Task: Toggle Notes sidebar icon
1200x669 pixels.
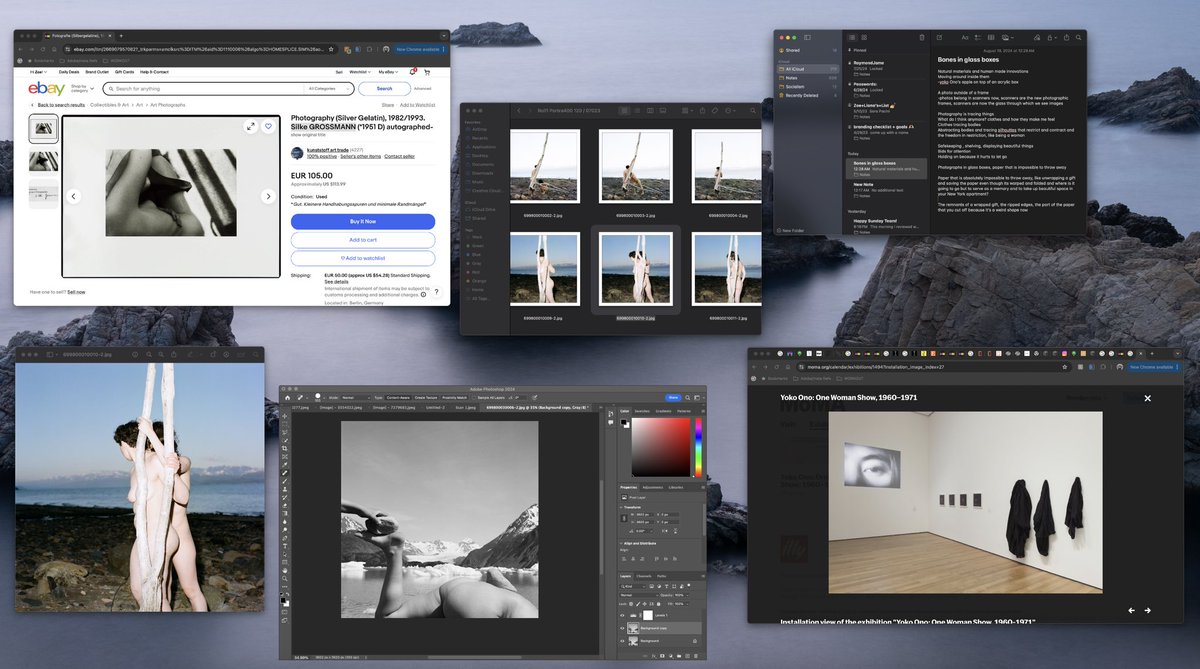Action: [x=807, y=38]
